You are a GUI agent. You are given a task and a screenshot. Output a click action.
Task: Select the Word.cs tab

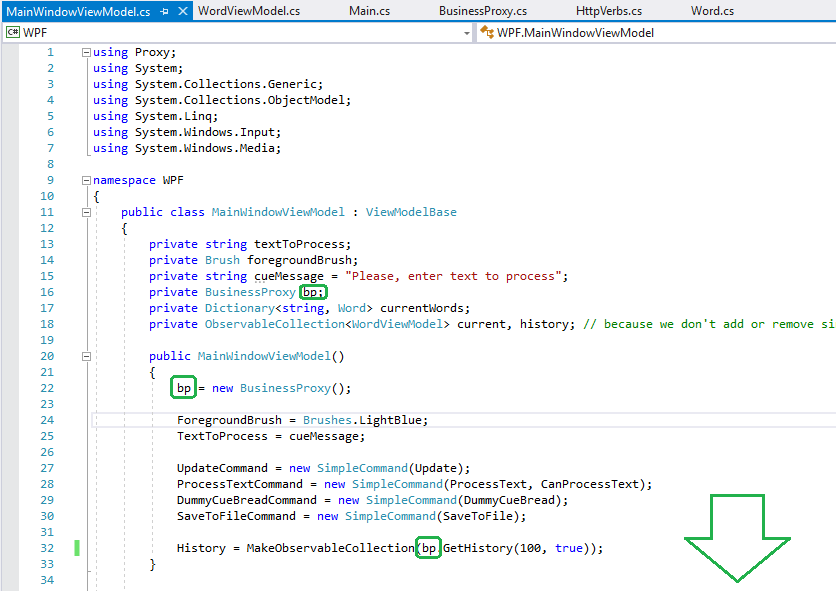712,11
